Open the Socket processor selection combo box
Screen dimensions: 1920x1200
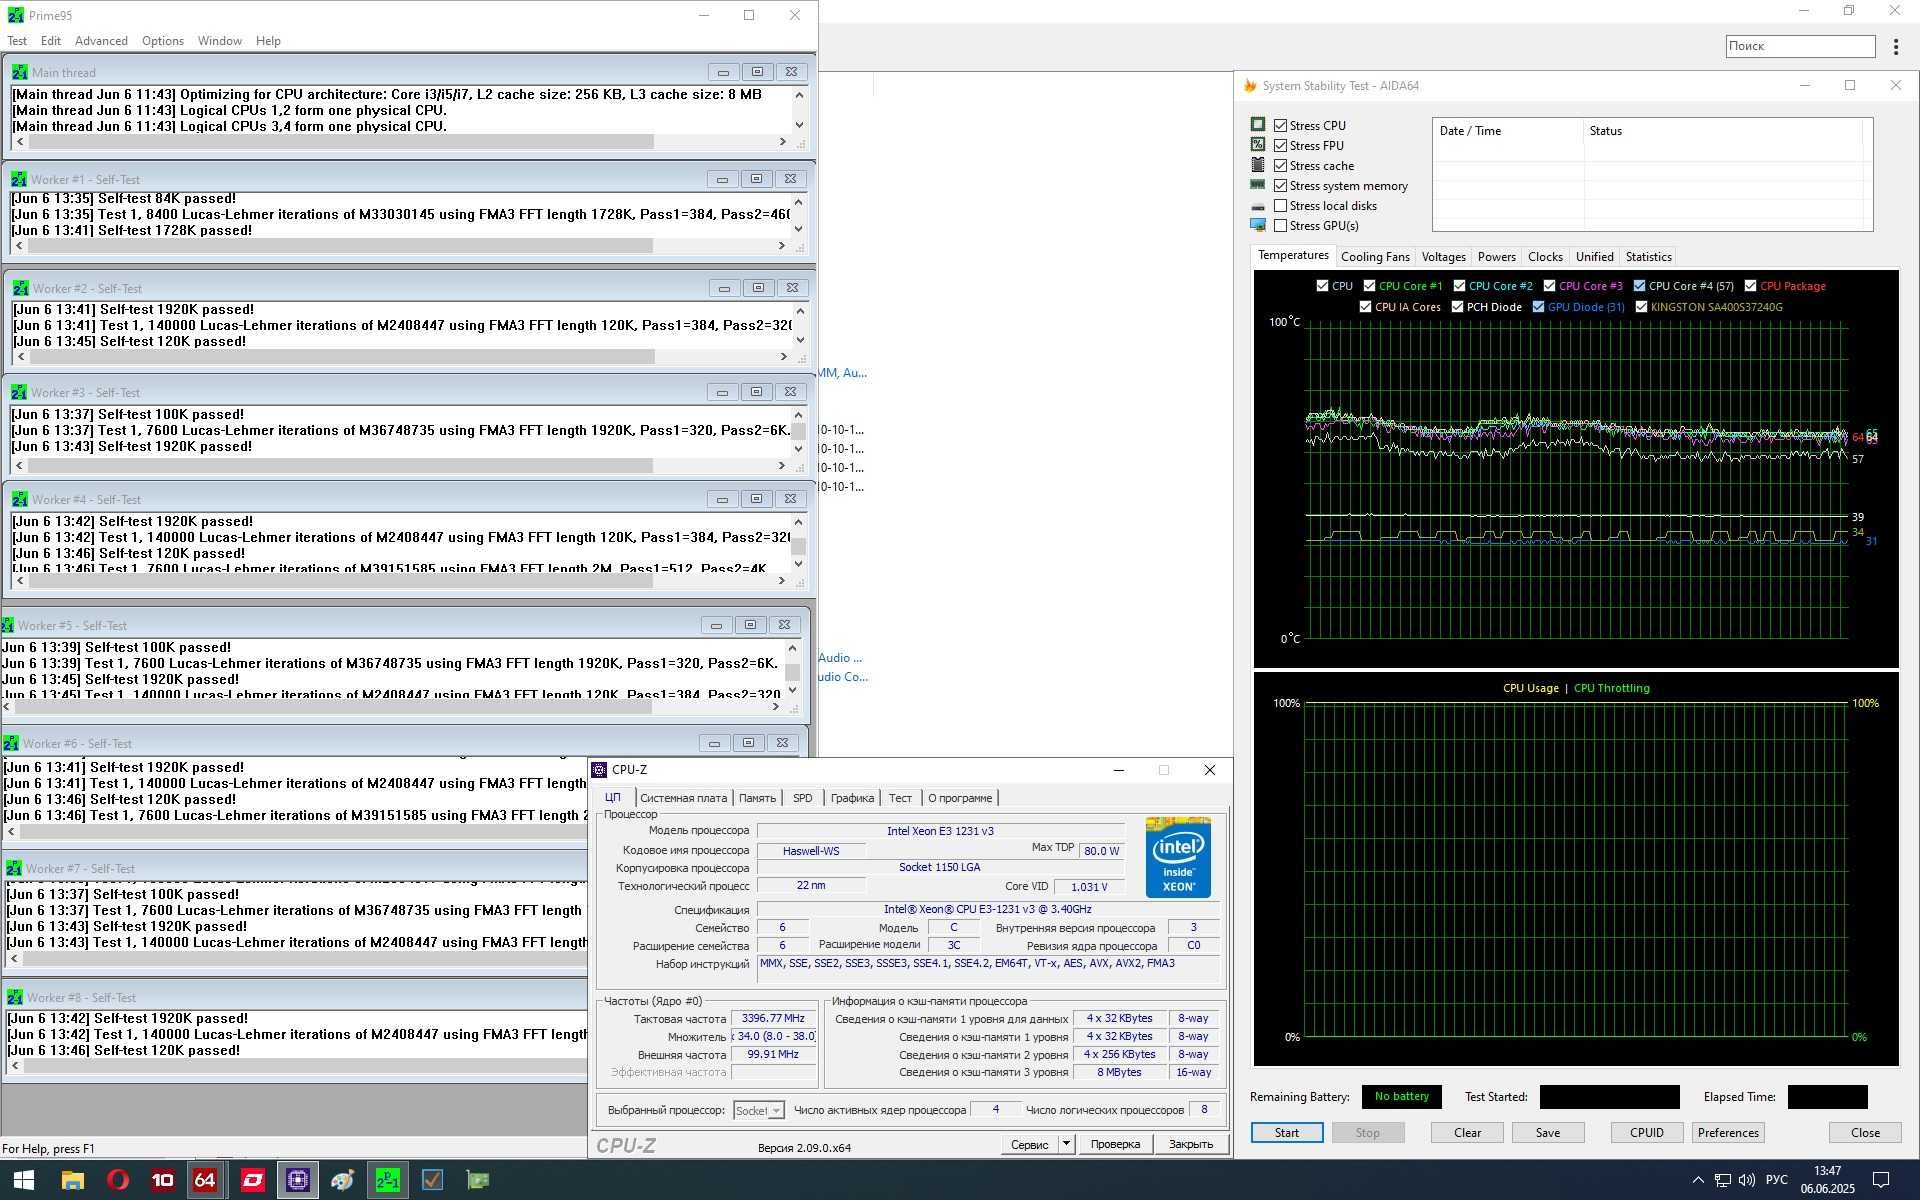coord(759,1110)
